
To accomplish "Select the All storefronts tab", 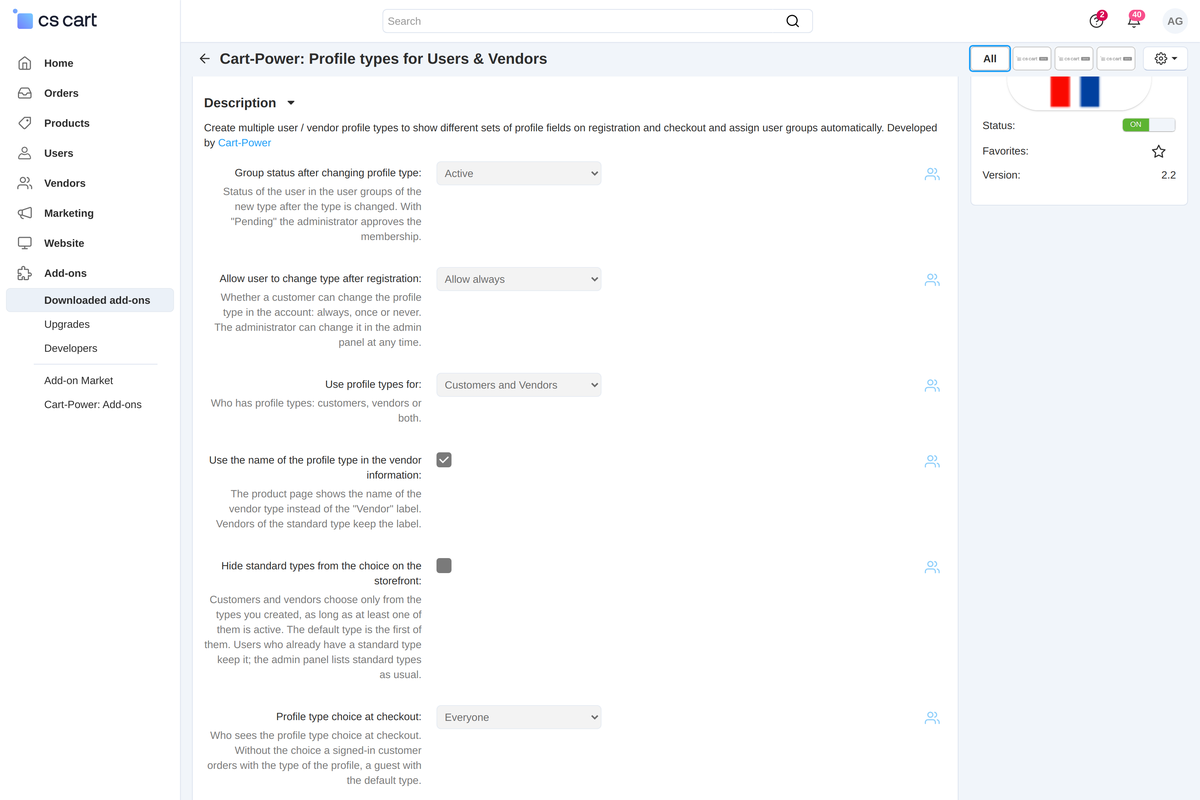I will [990, 59].
